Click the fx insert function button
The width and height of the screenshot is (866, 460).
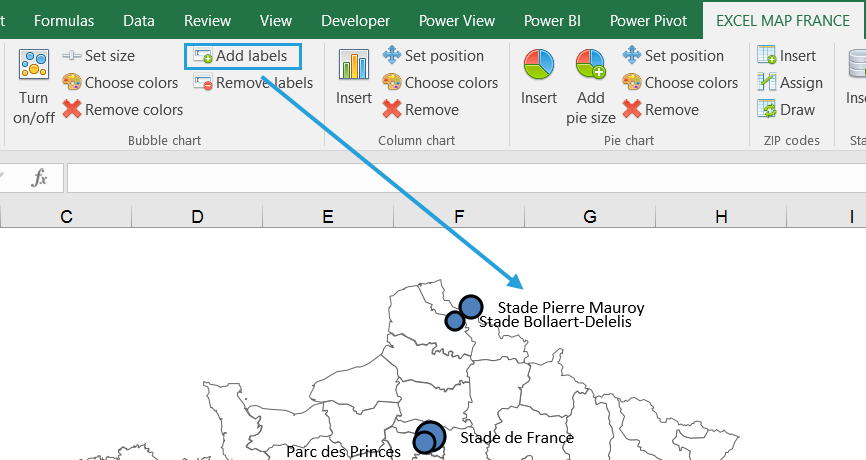click(x=39, y=178)
